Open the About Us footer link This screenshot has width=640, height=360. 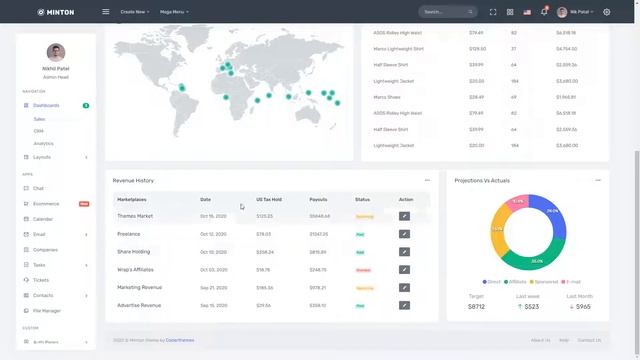[x=540, y=340]
